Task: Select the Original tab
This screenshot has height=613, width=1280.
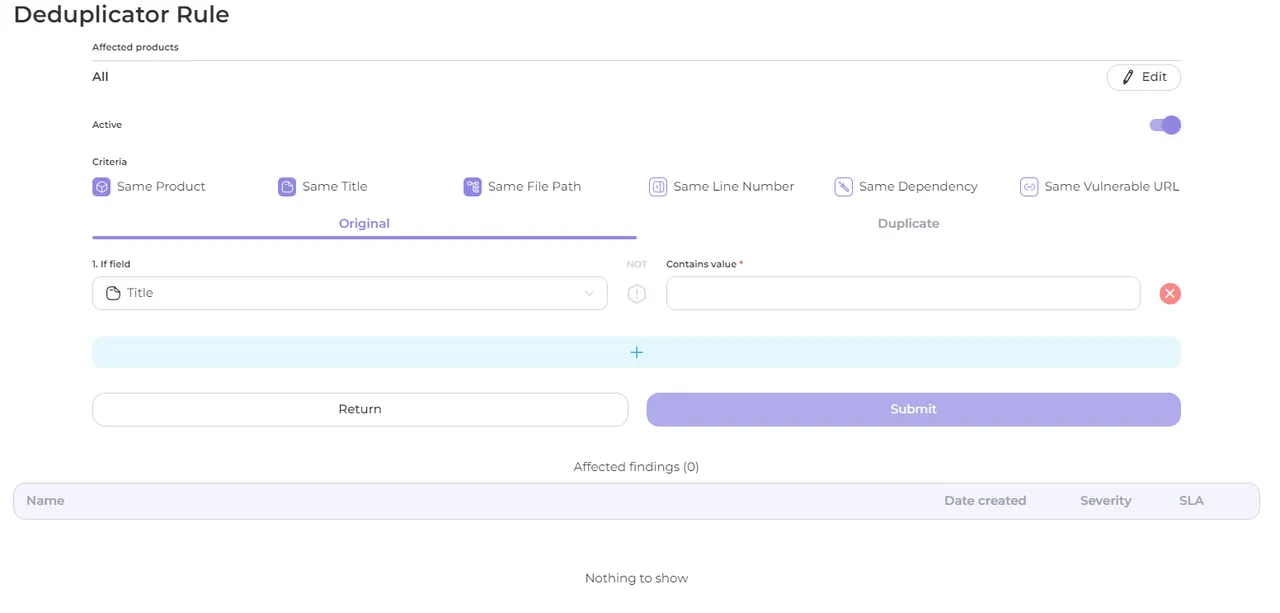Action: pyautogui.click(x=364, y=224)
